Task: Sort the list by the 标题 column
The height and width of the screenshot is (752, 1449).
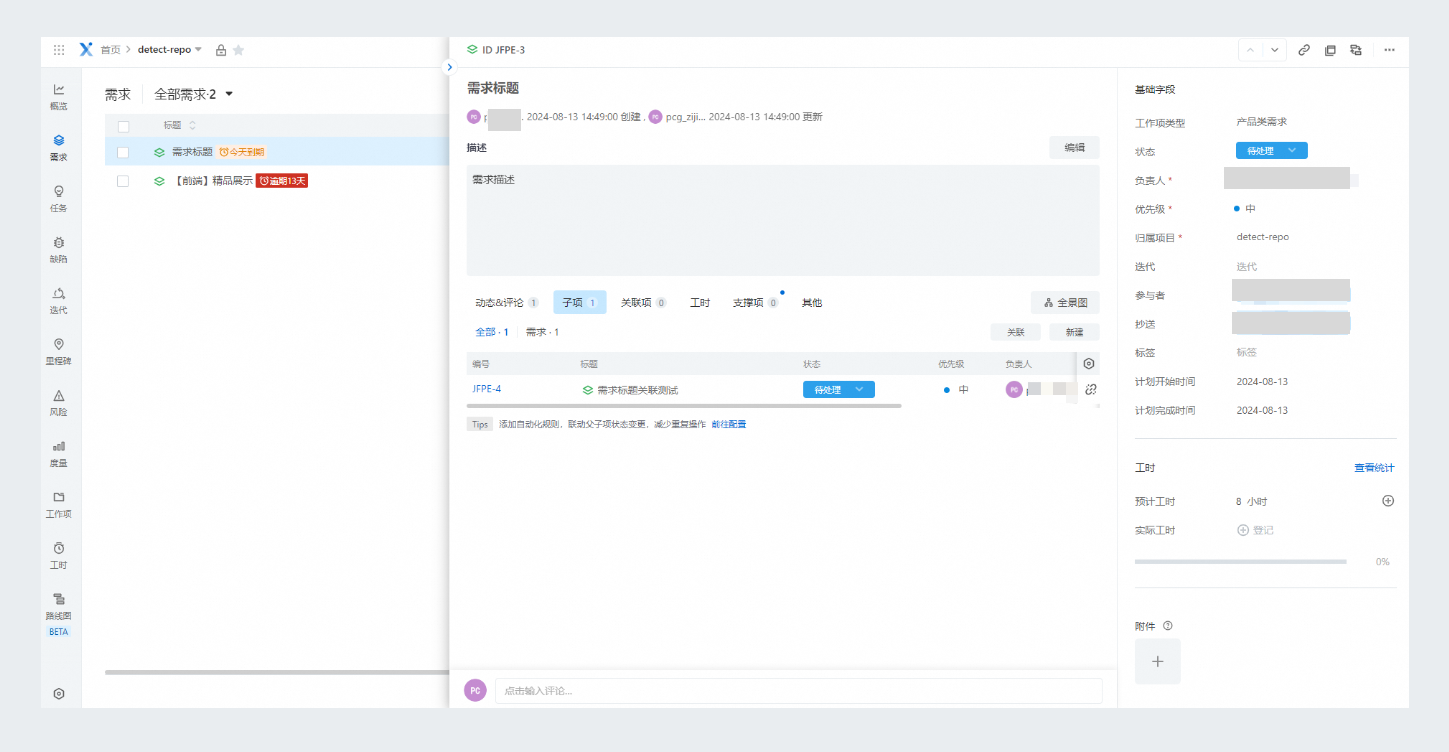Action: (180, 125)
